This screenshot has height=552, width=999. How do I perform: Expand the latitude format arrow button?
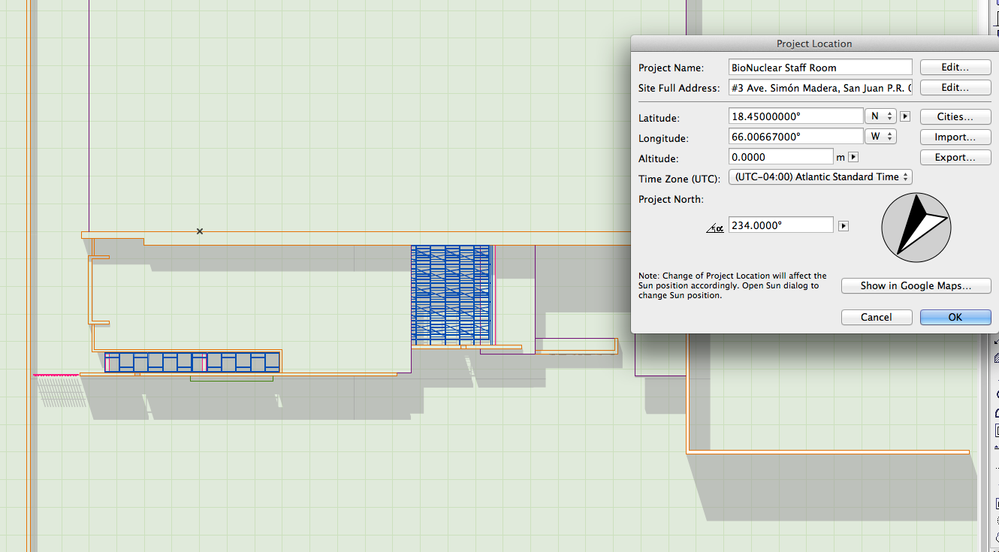pos(905,117)
